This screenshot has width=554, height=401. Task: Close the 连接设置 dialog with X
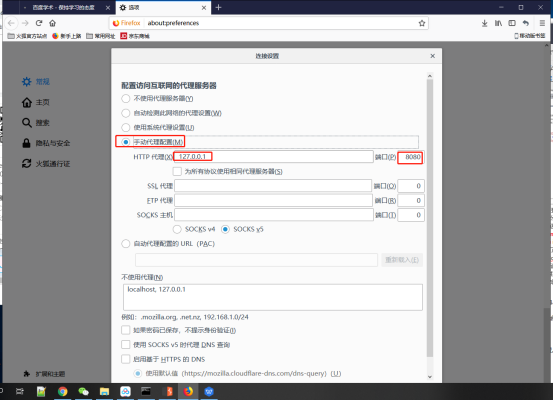pos(432,56)
